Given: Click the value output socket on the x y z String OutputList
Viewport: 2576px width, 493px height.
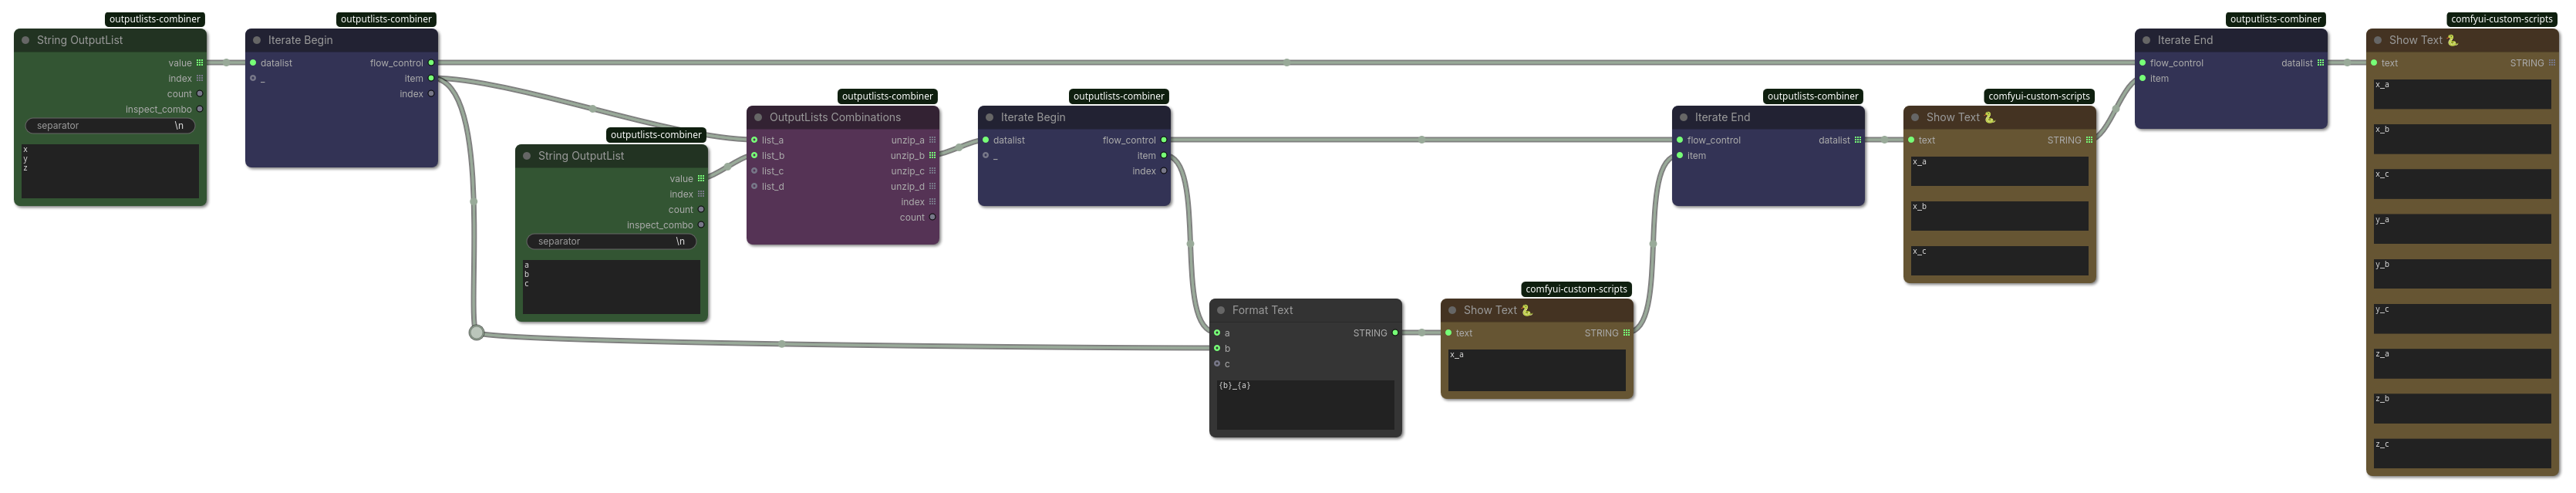Looking at the screenshot, I should (199, 63).
